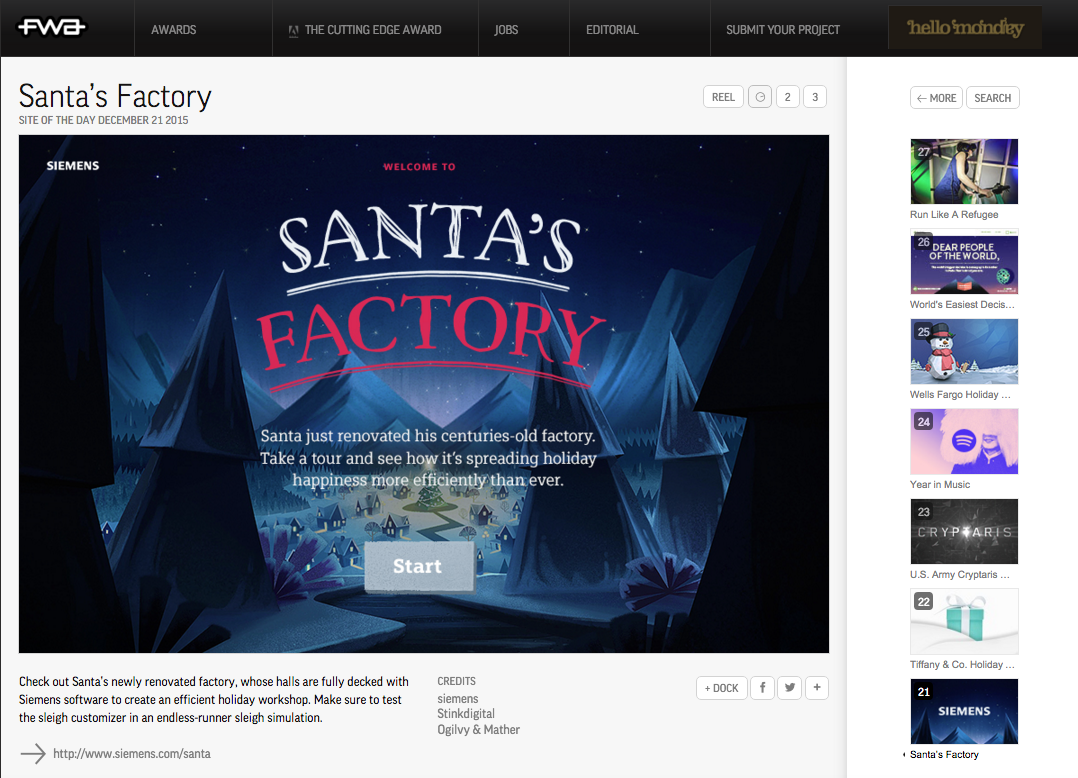
Task: Share on Facebook icon
Action: pos(762,688)
